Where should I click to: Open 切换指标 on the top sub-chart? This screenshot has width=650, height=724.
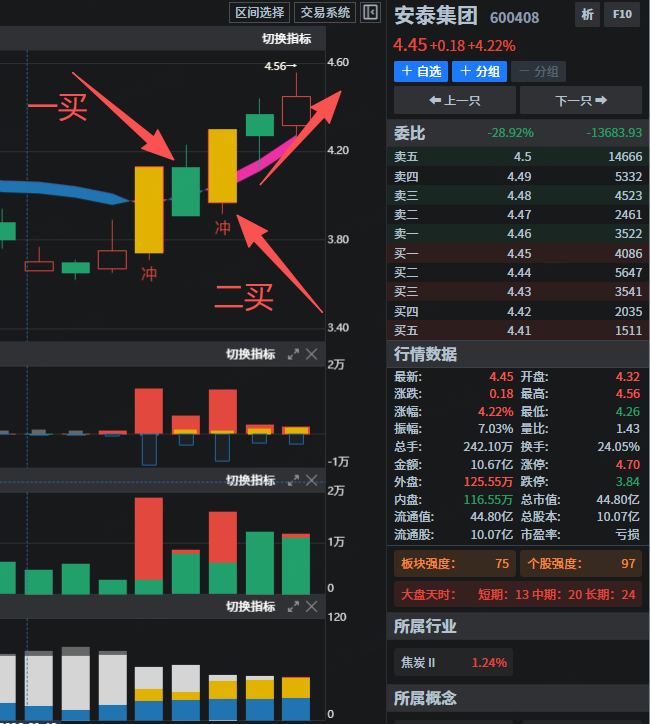[250, 354]
